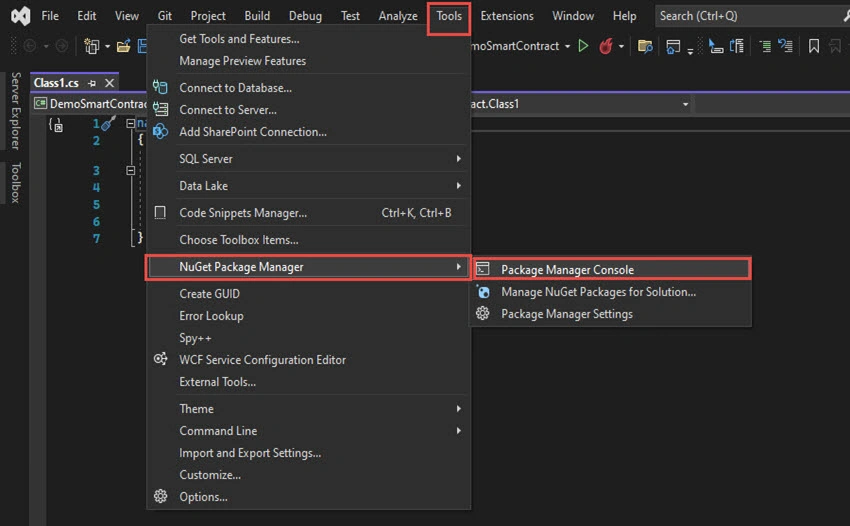The height and width of the screenshot is (526, 850).
Task: Expand the Data Lake submenu
Action: click(308, 185)
